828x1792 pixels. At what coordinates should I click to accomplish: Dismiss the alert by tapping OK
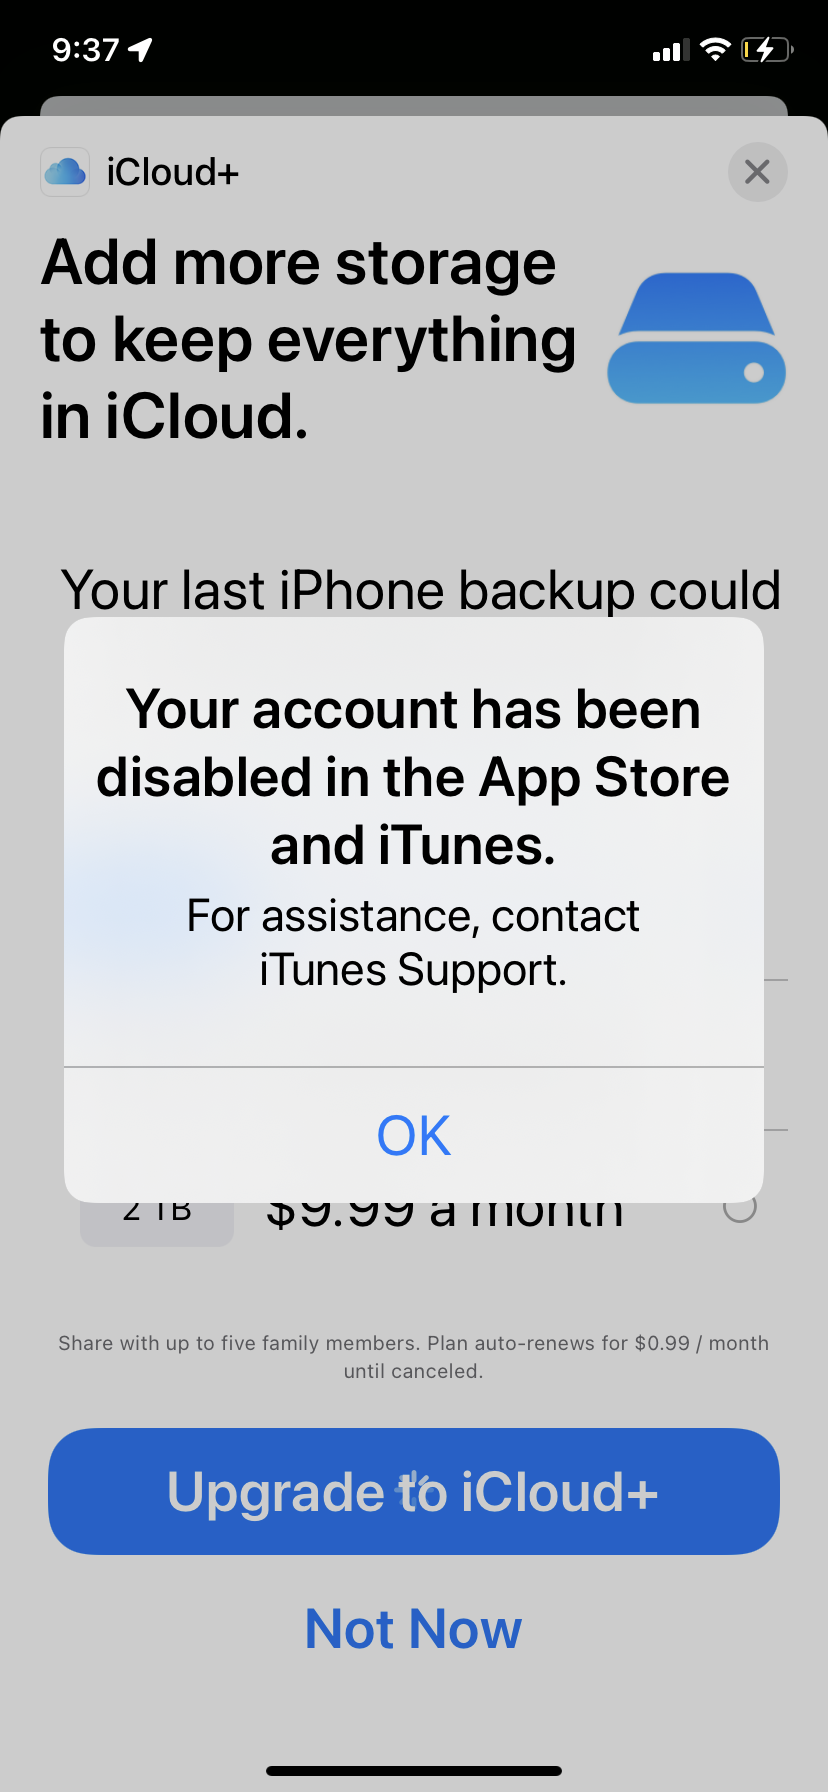point(414,1135)
